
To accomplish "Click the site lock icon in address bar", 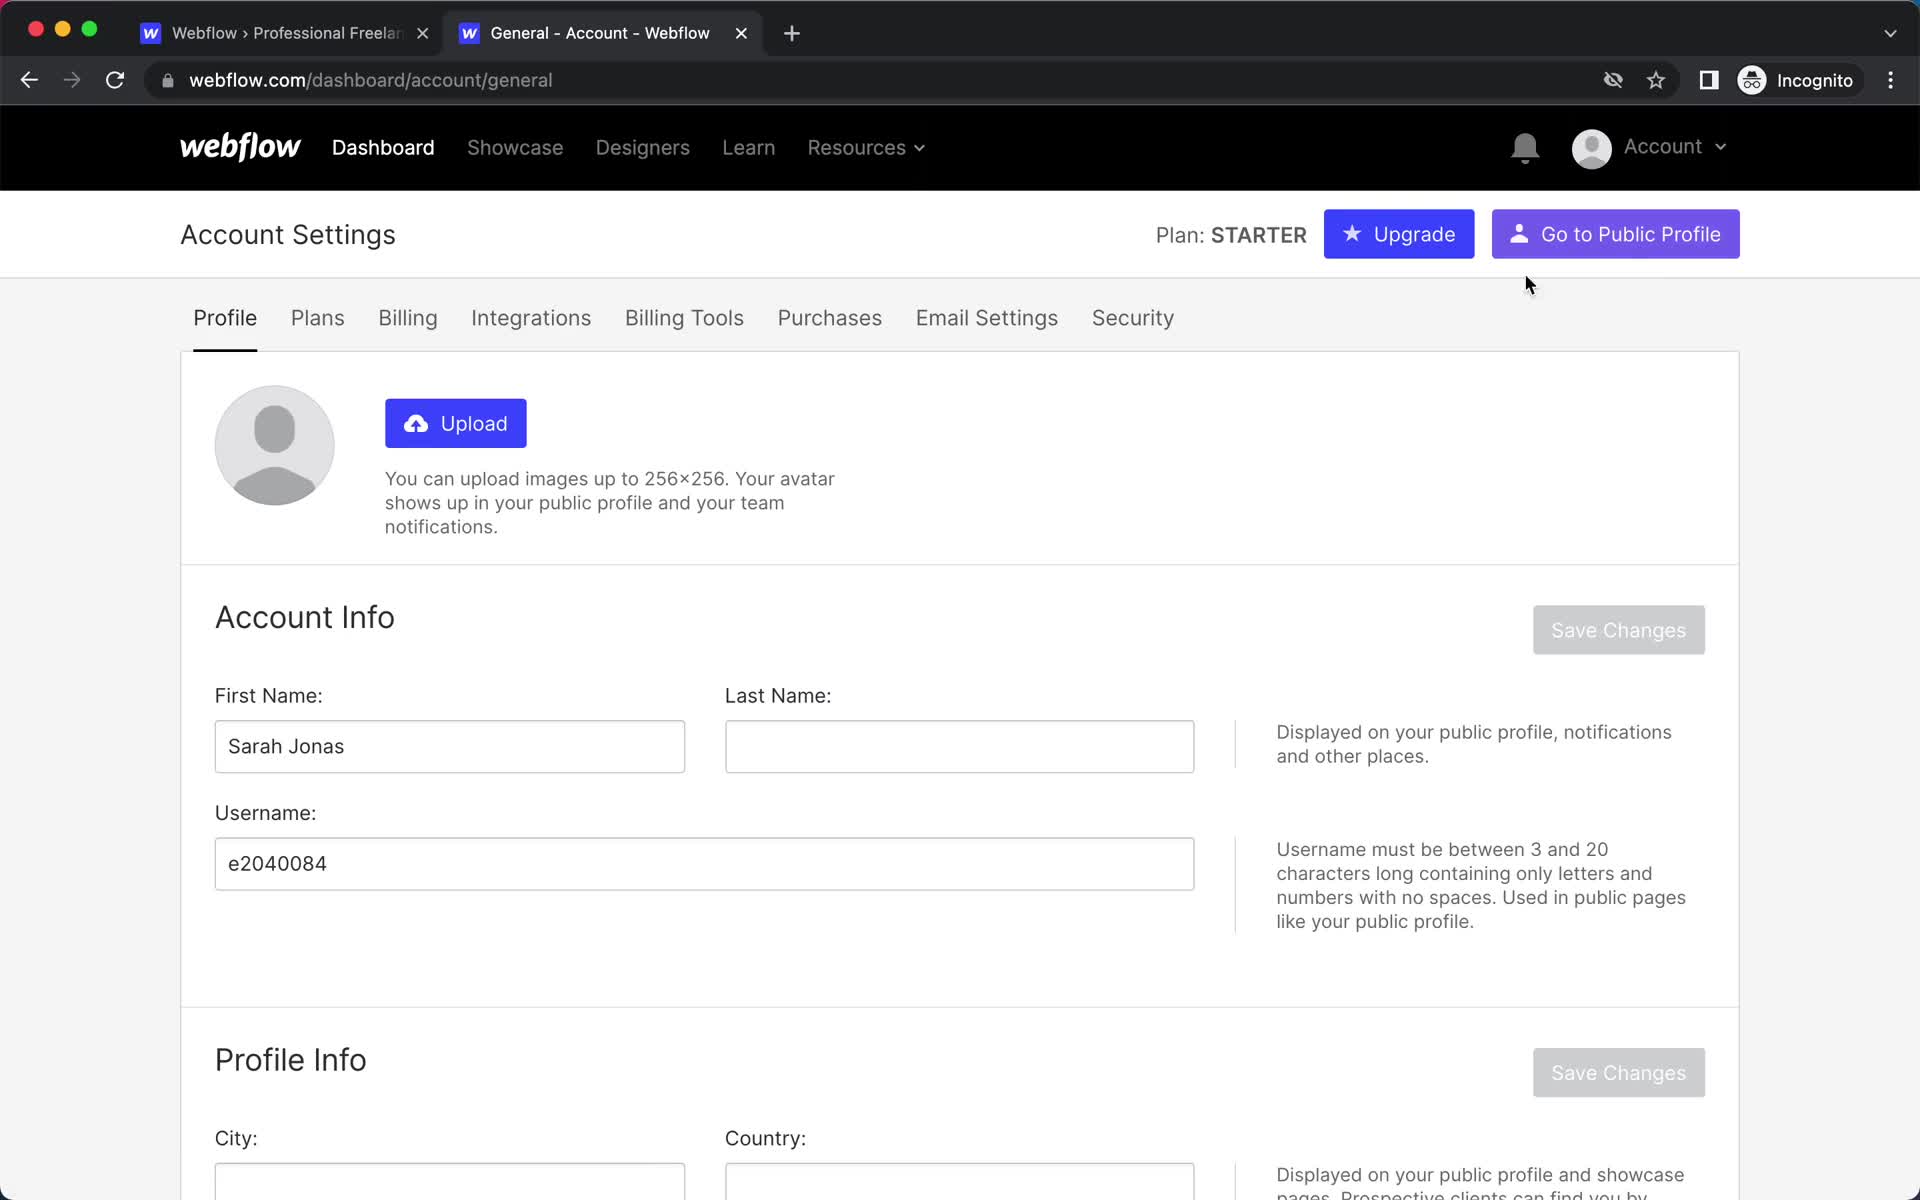I will (x=168, y=80).
